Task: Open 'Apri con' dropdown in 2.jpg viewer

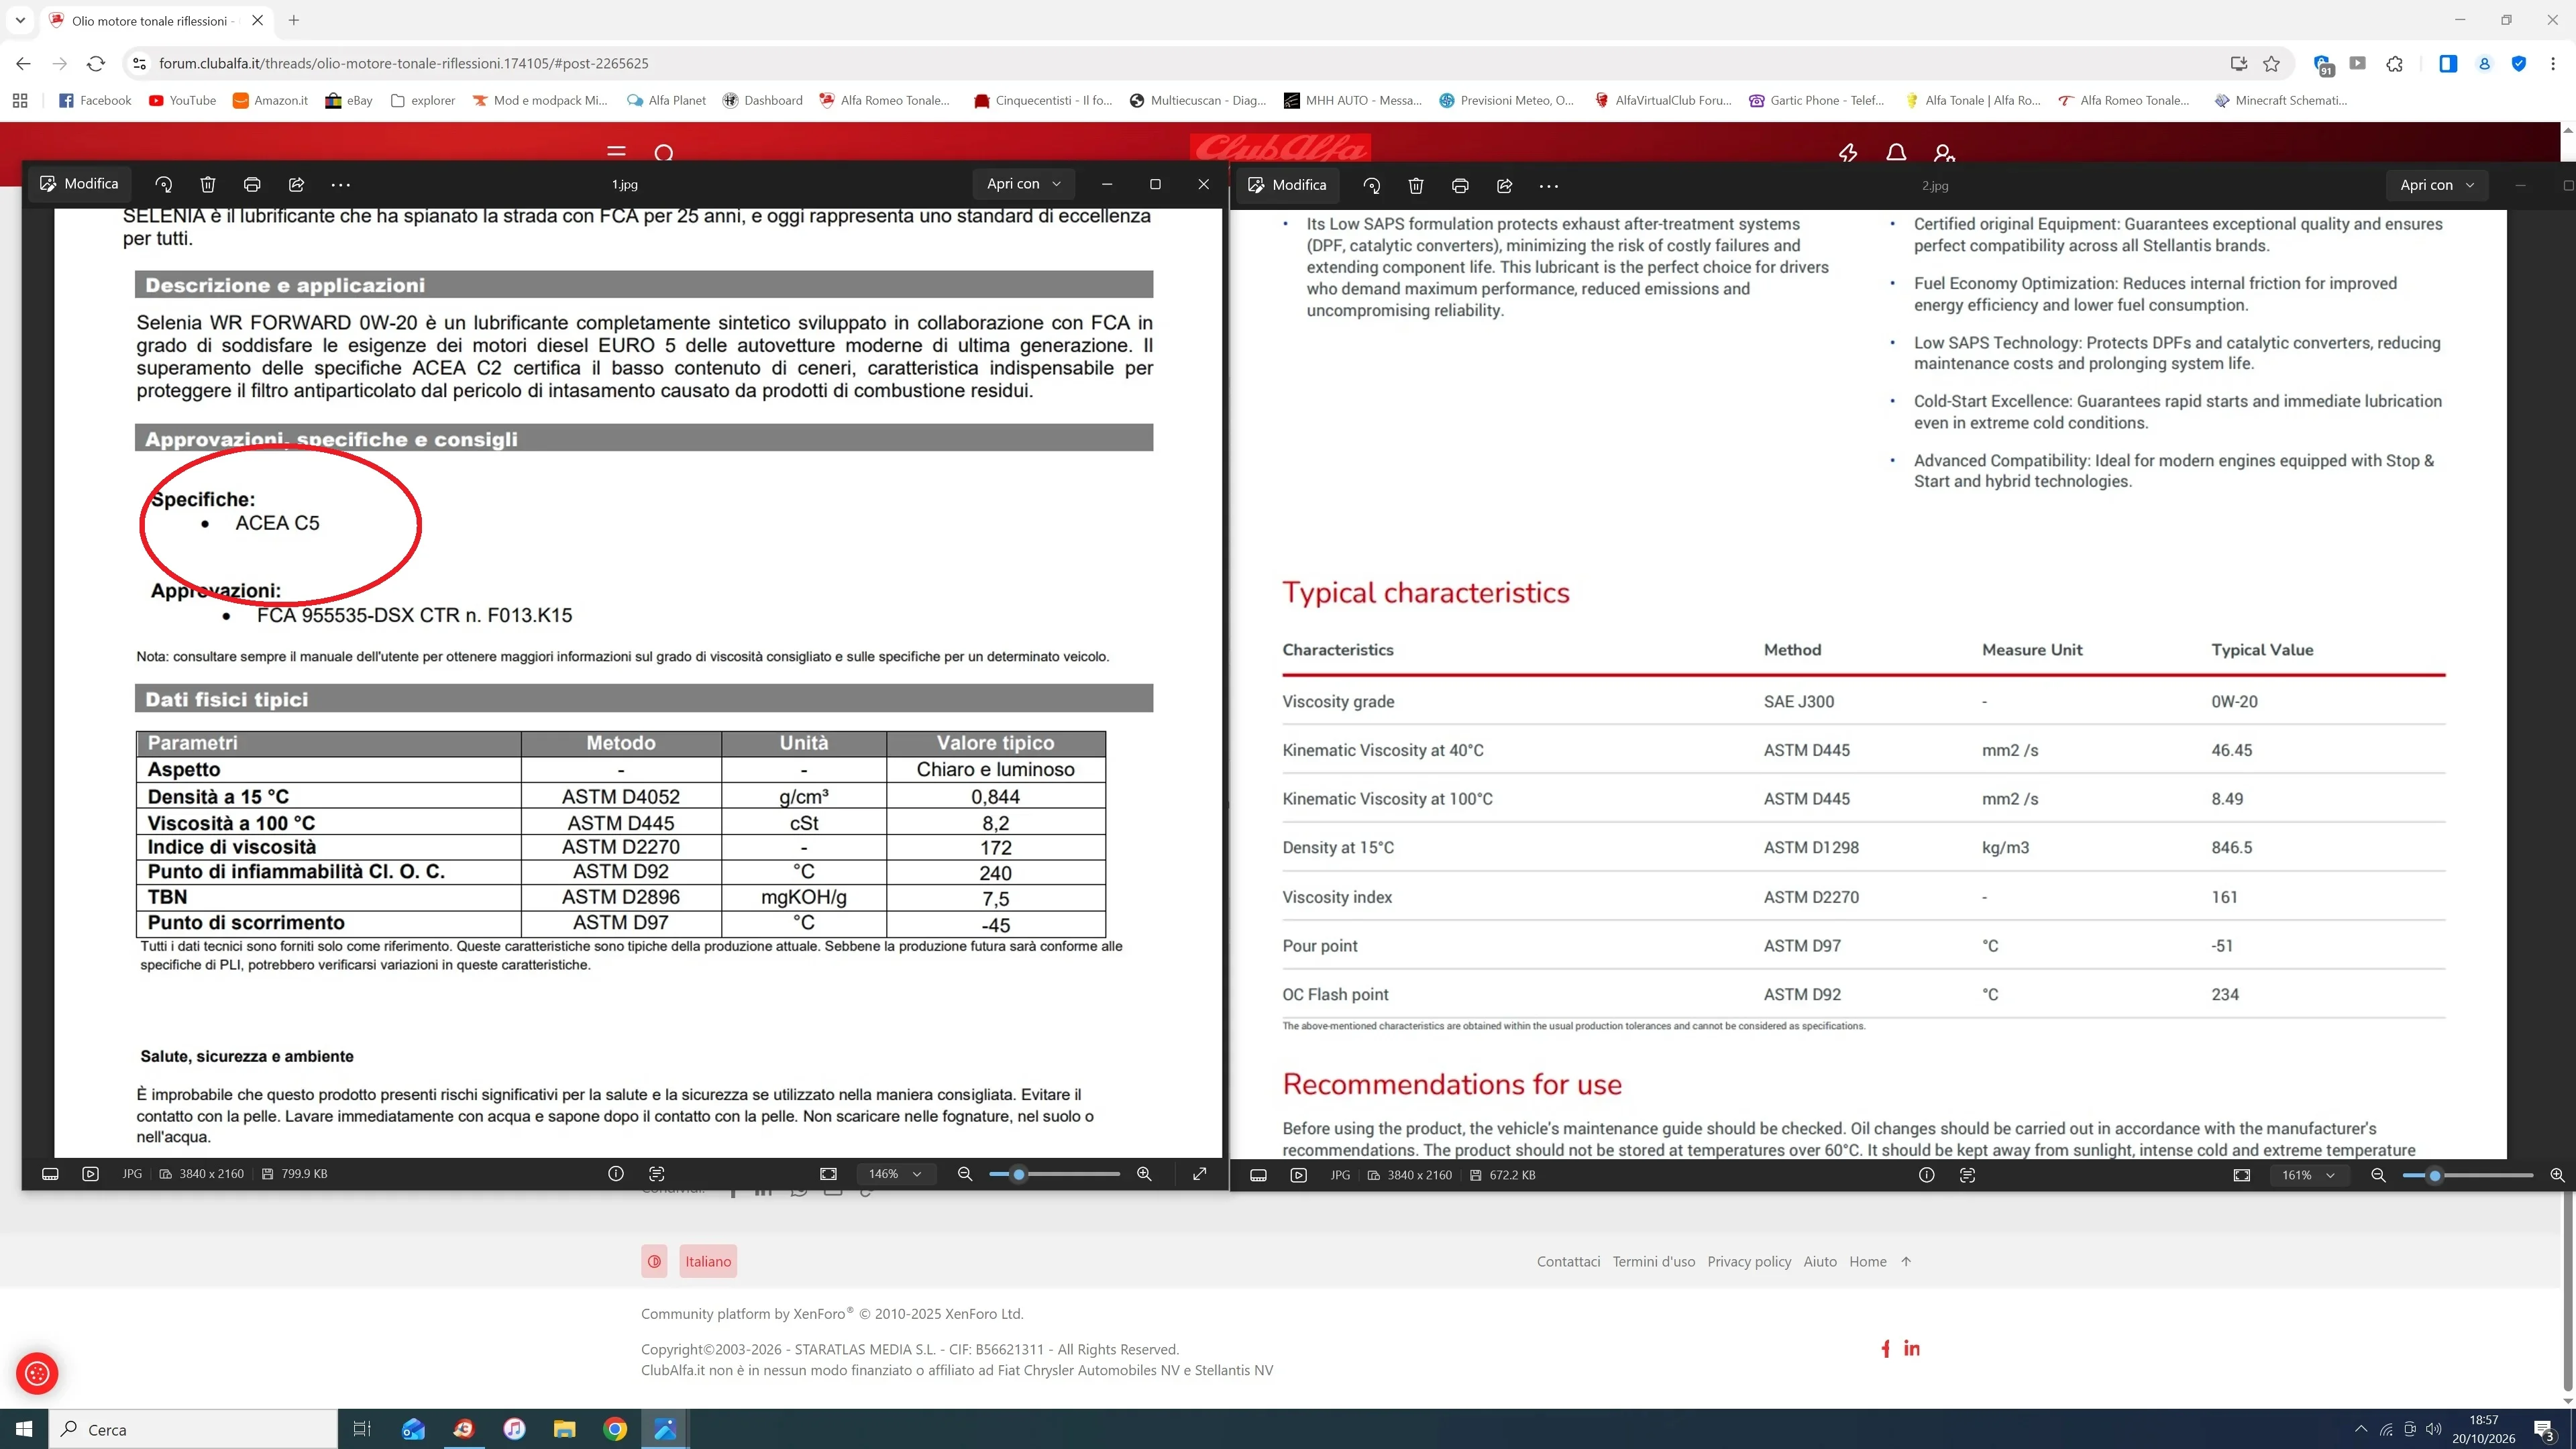Action: click(2437, 185)
